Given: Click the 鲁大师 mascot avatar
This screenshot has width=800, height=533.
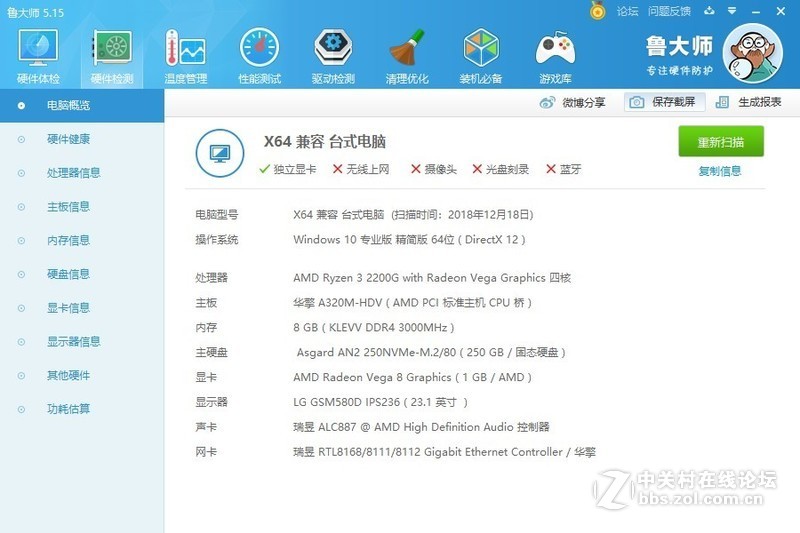Looking at the screenshot, I should click(754, 53).
